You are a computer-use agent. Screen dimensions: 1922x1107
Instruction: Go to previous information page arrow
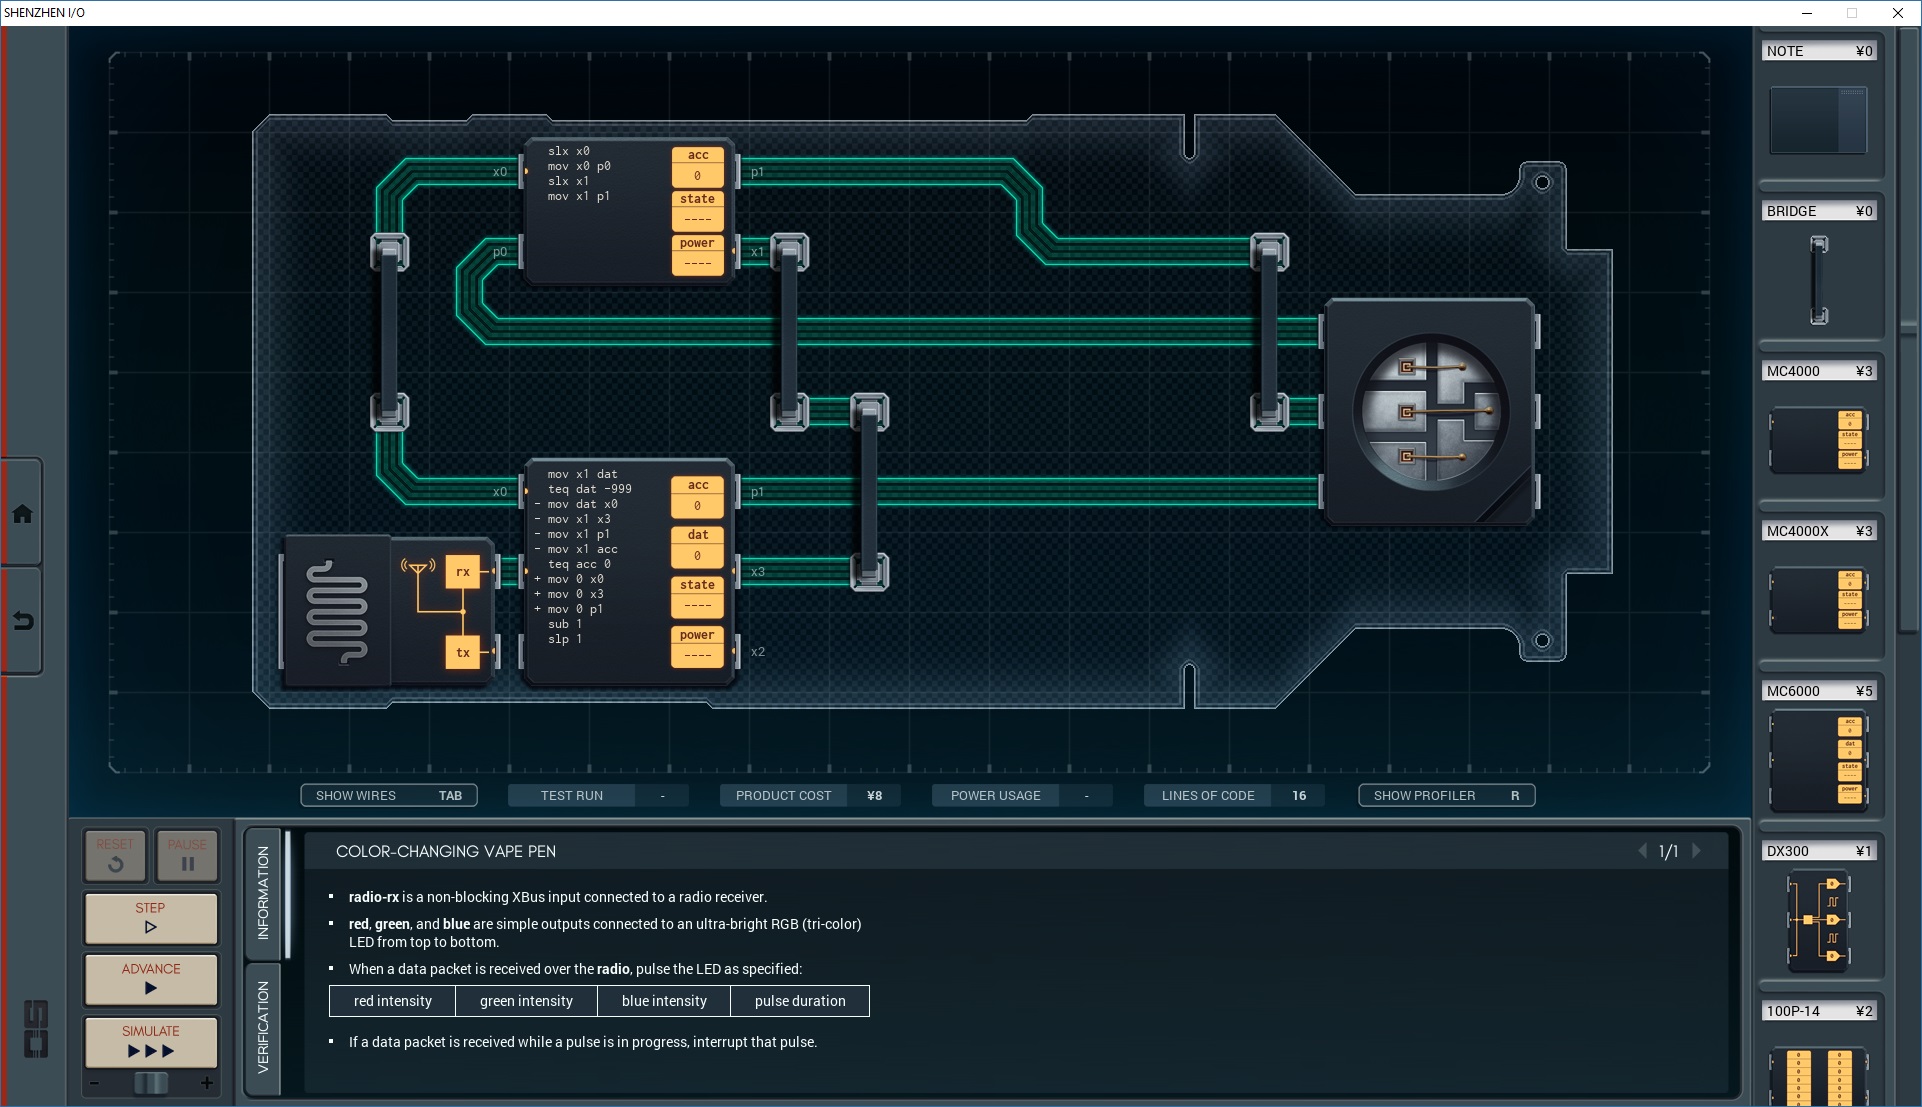click(x=1642, y=851)
